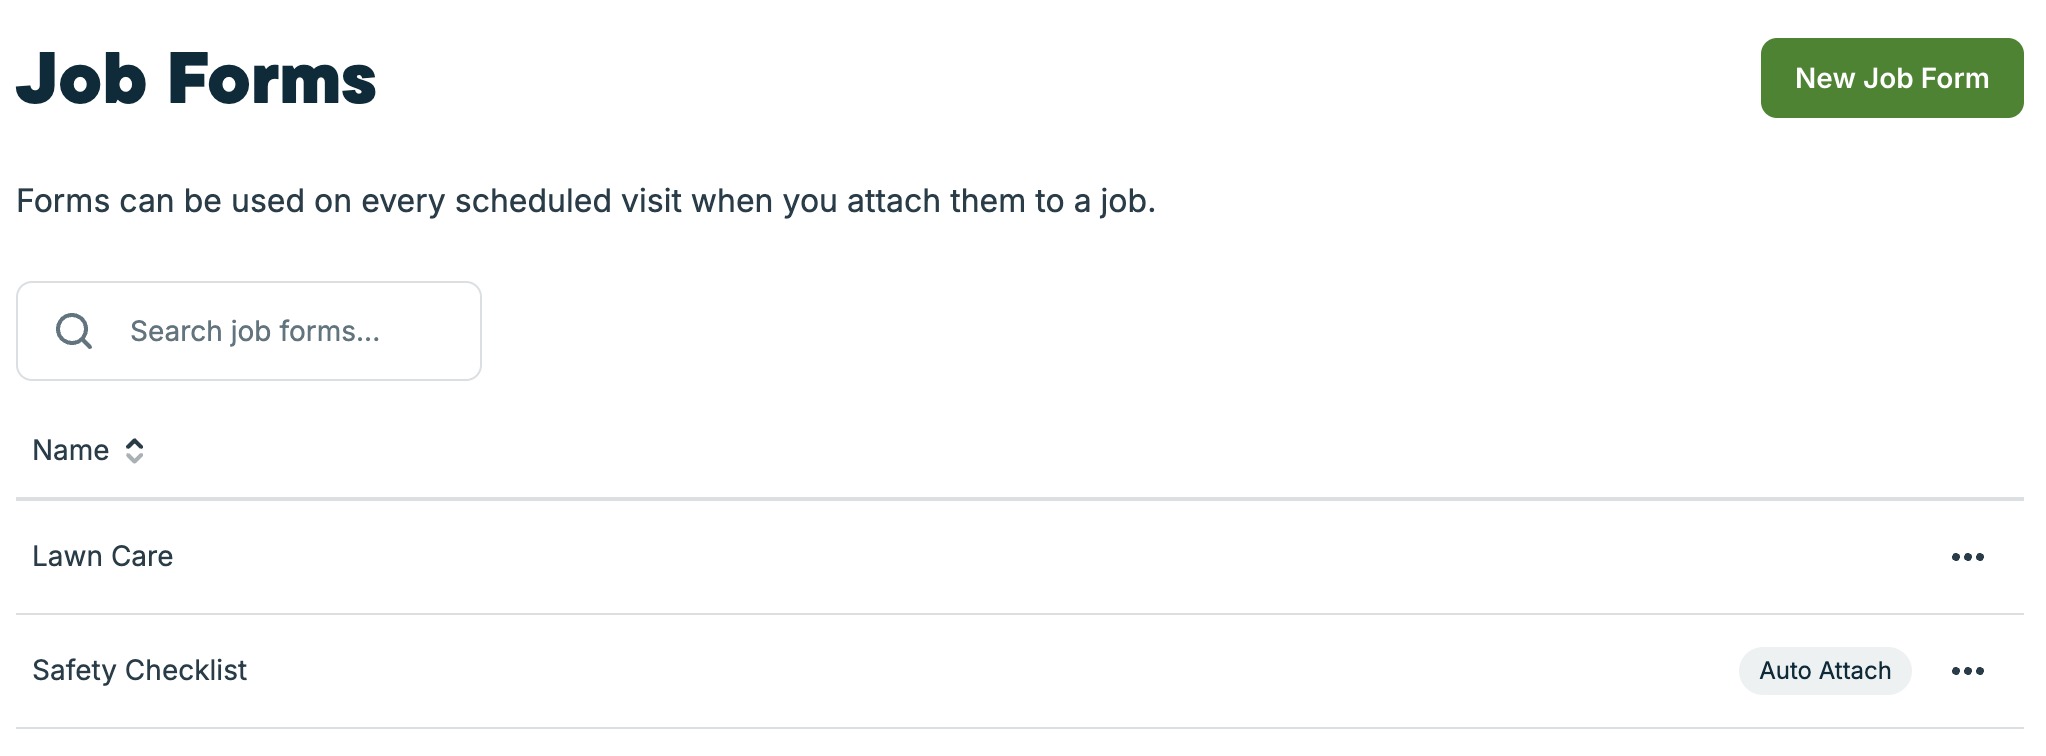
Task: Open more options for Safety Checklist
Action: pos(1967,671)
